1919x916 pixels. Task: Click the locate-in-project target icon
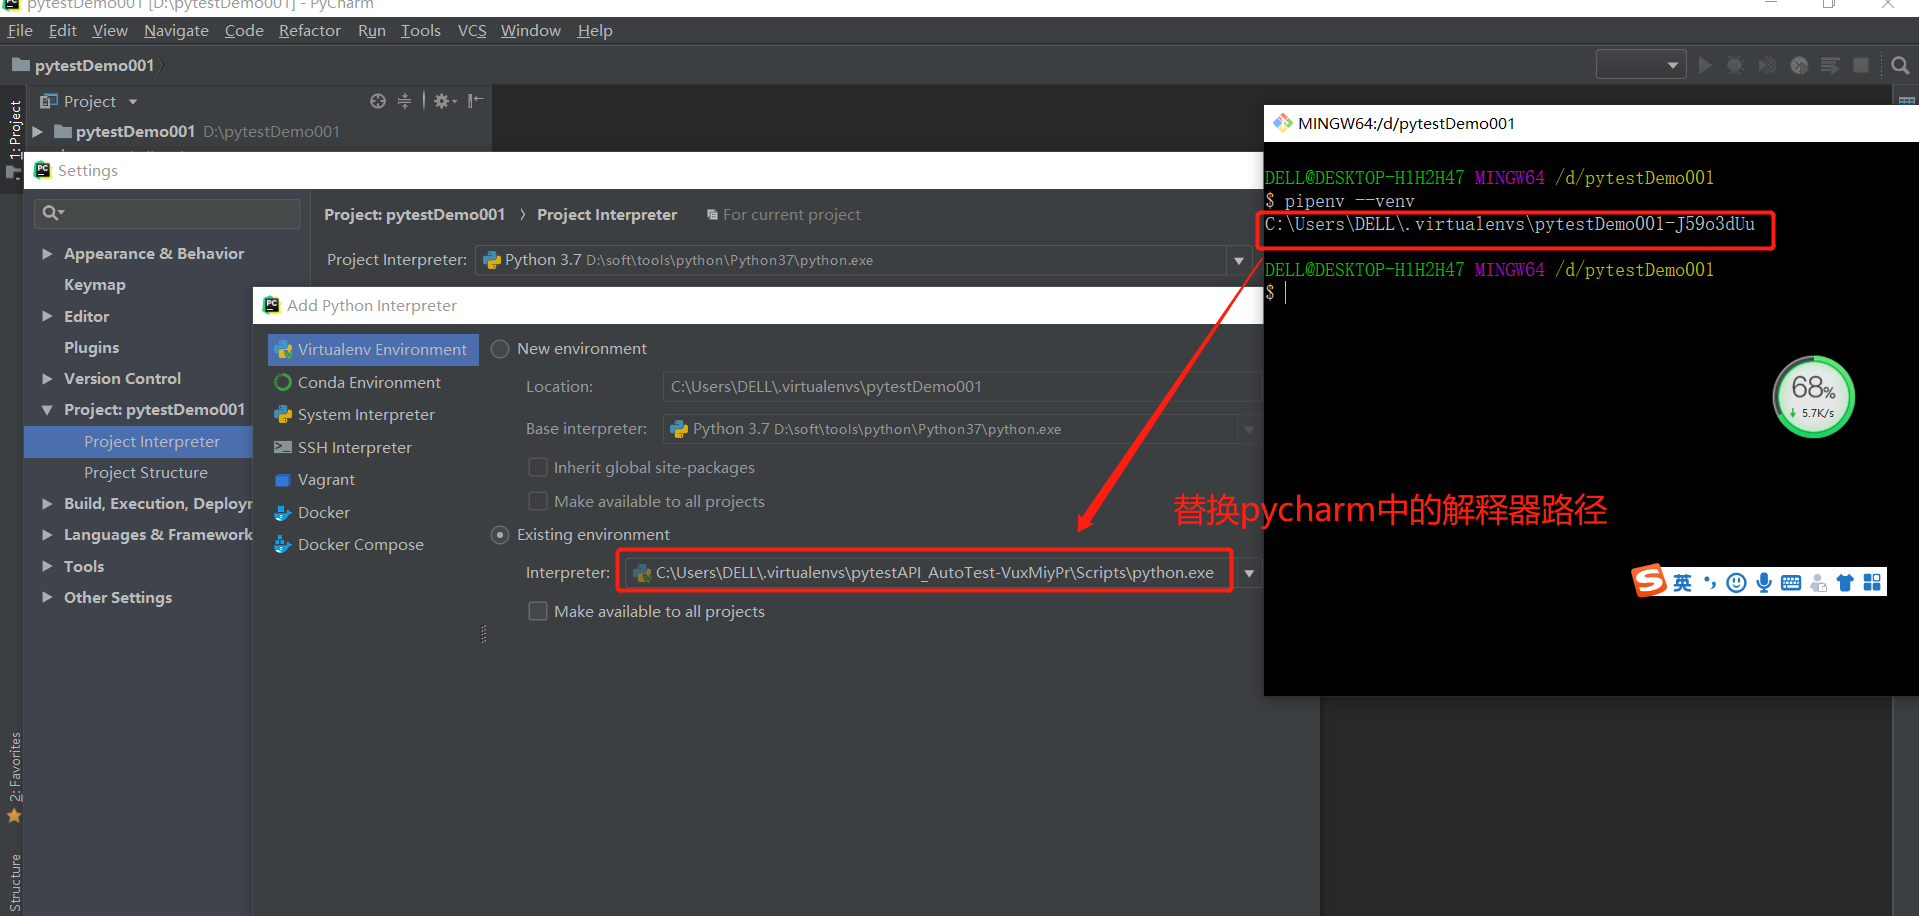[x=378, y=101]
